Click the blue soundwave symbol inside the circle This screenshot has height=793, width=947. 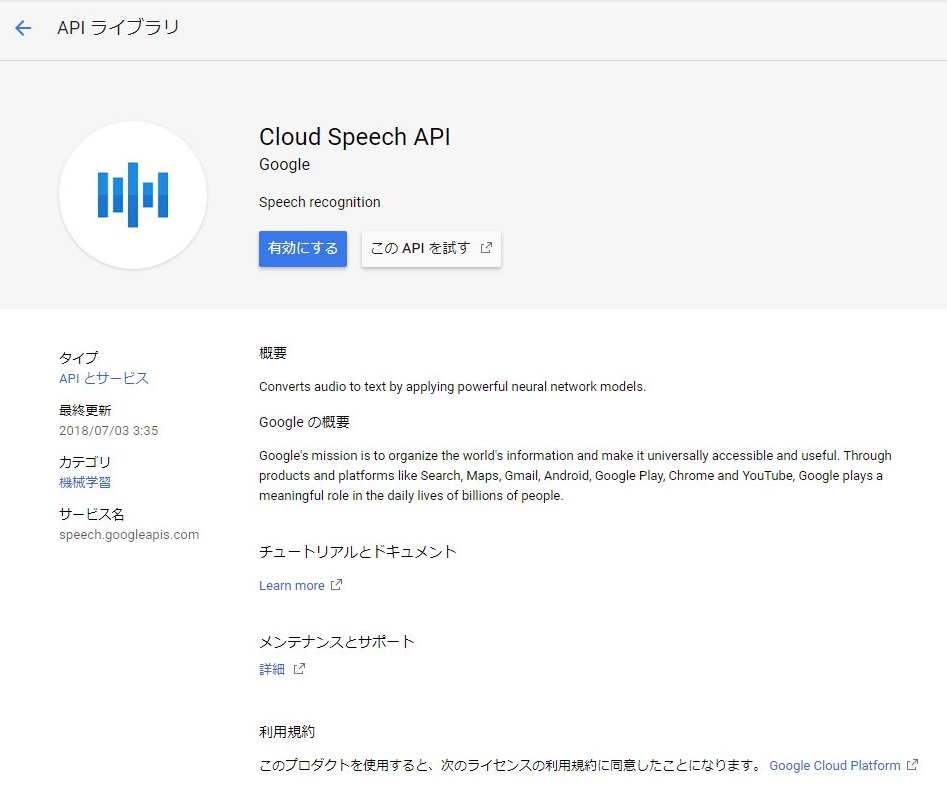coord(133,194)
